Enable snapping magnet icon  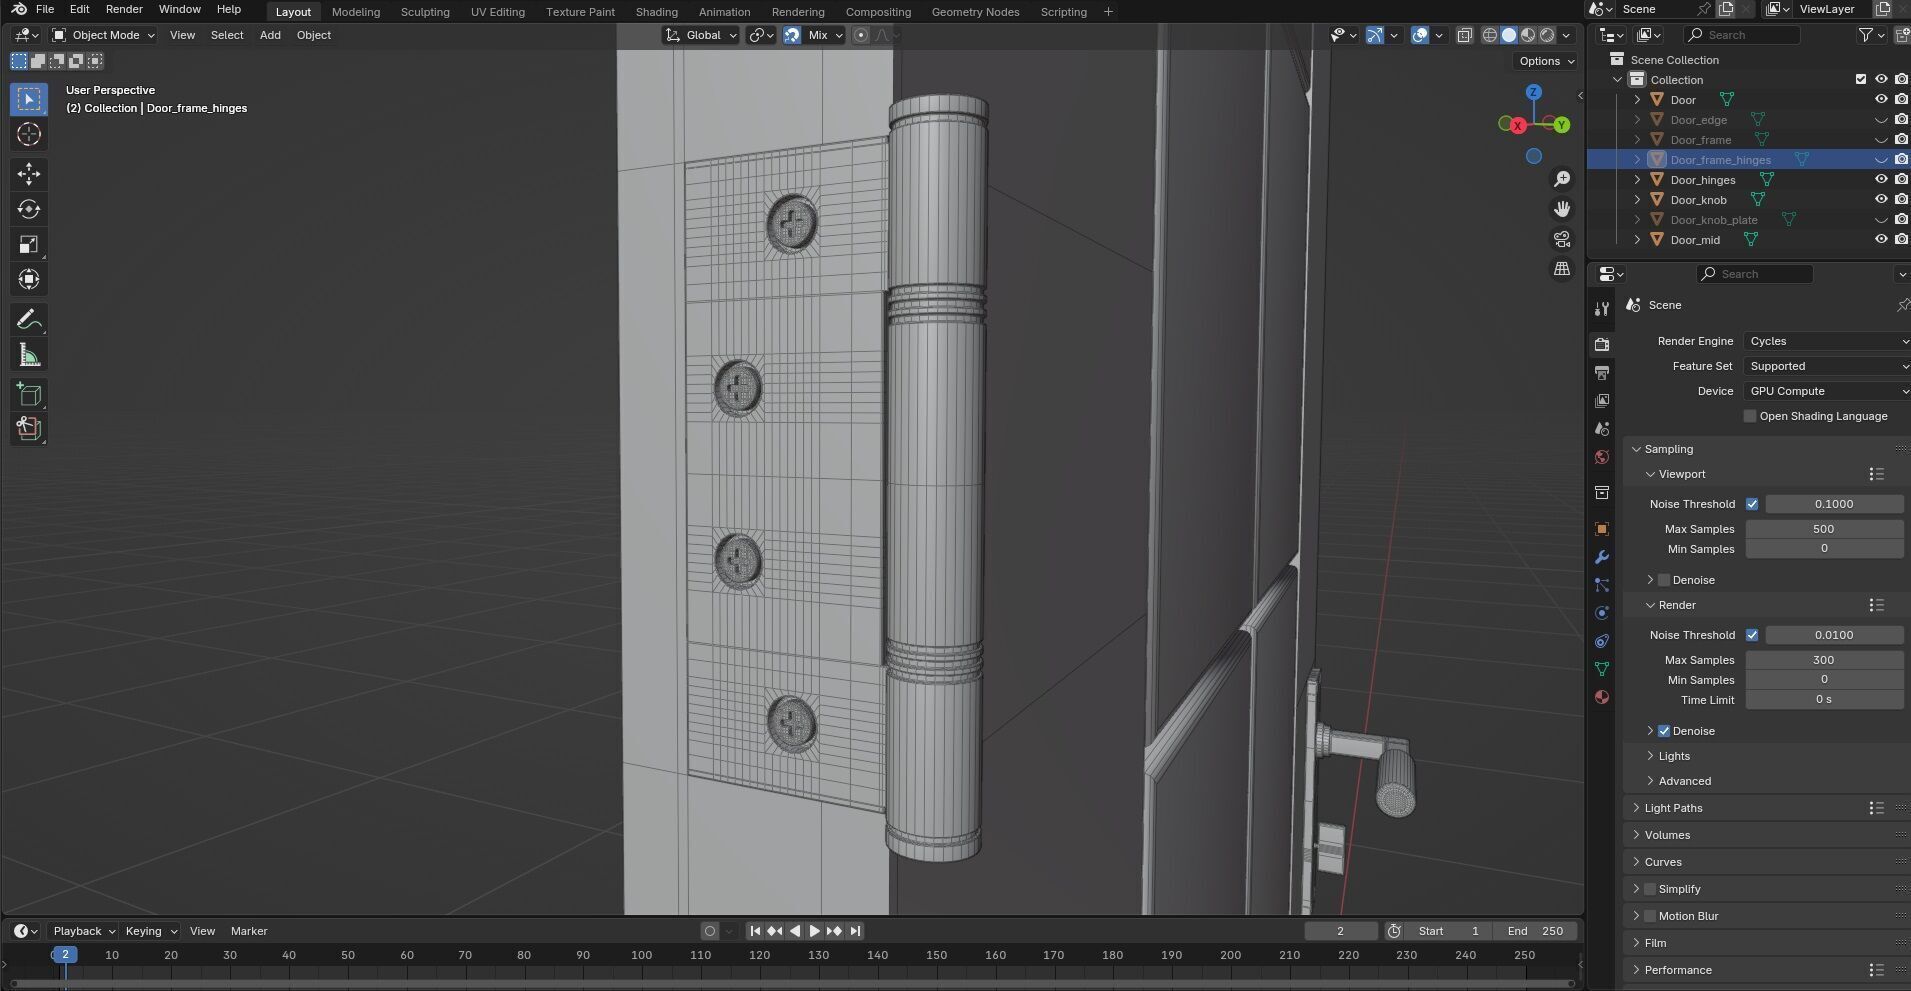pyautogui.click(x=792, y=35)
